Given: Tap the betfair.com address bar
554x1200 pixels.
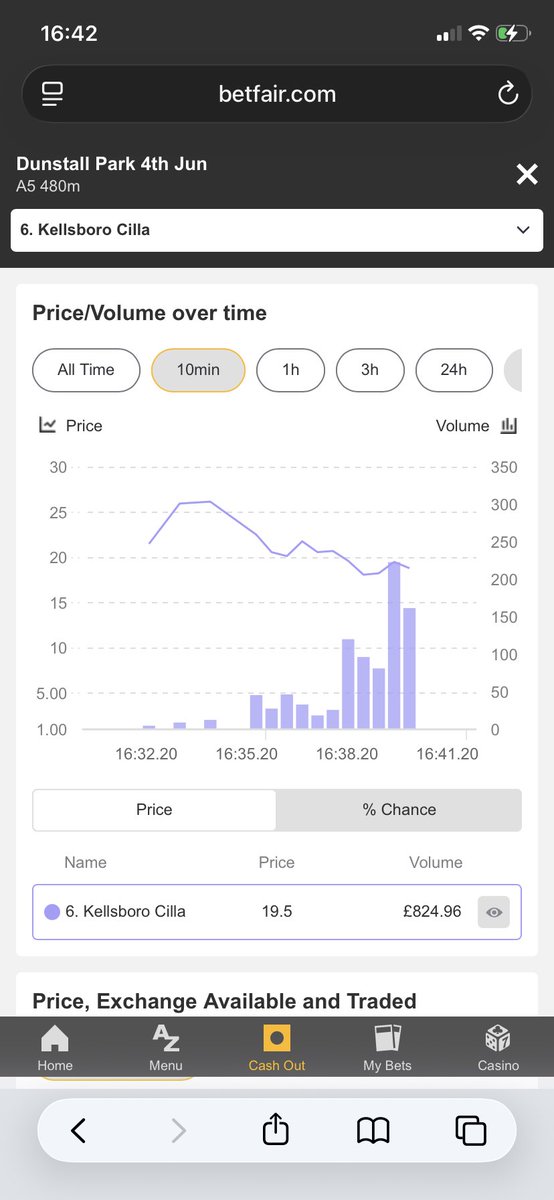Looking at the screenshot, I should tap(277, 94).
